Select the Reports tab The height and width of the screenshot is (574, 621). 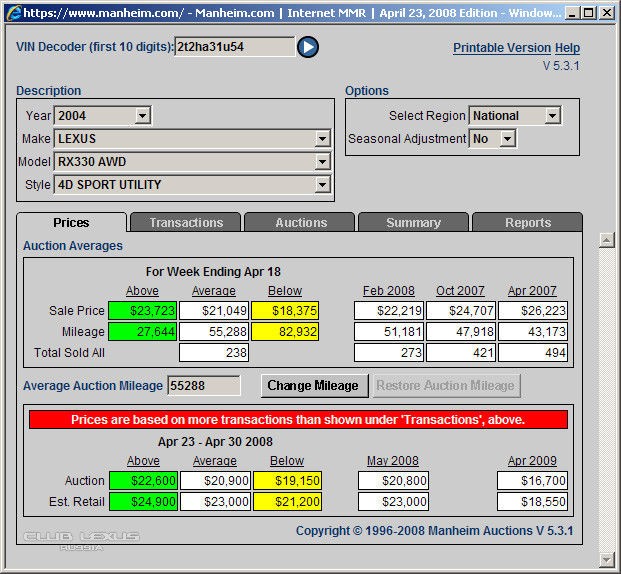[527, 222]
